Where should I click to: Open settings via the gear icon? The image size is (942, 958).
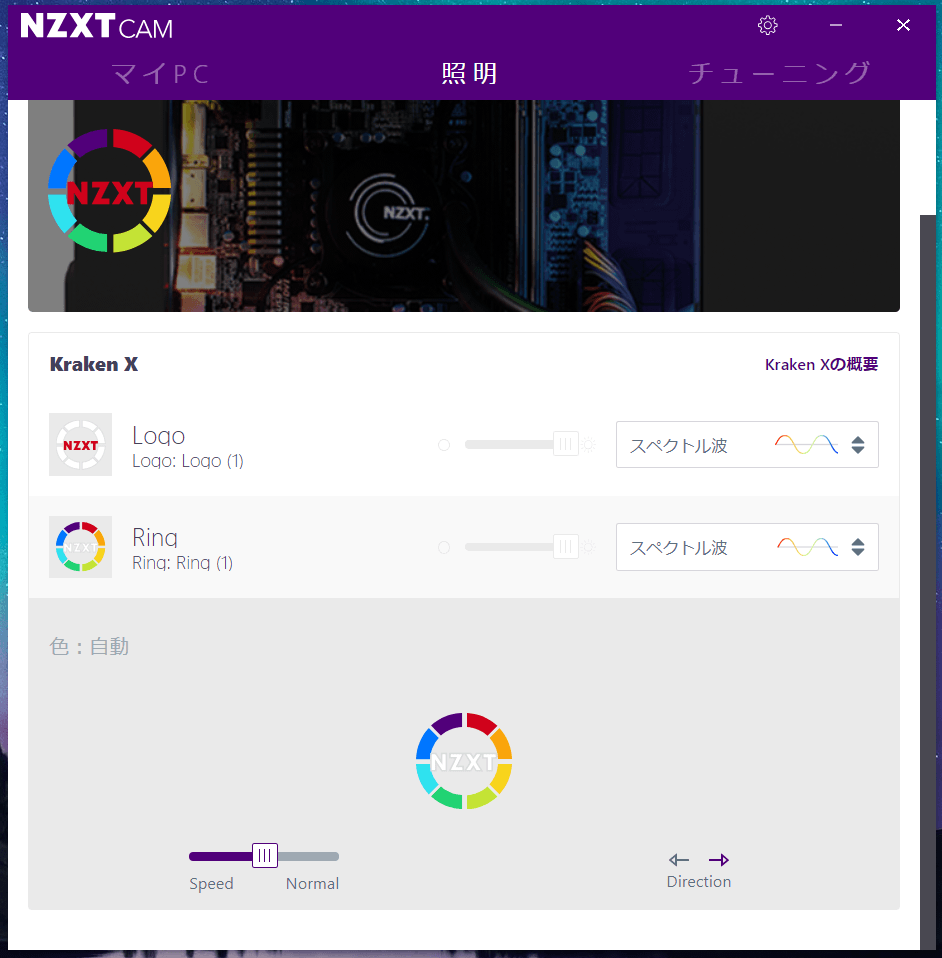[767, 25]
